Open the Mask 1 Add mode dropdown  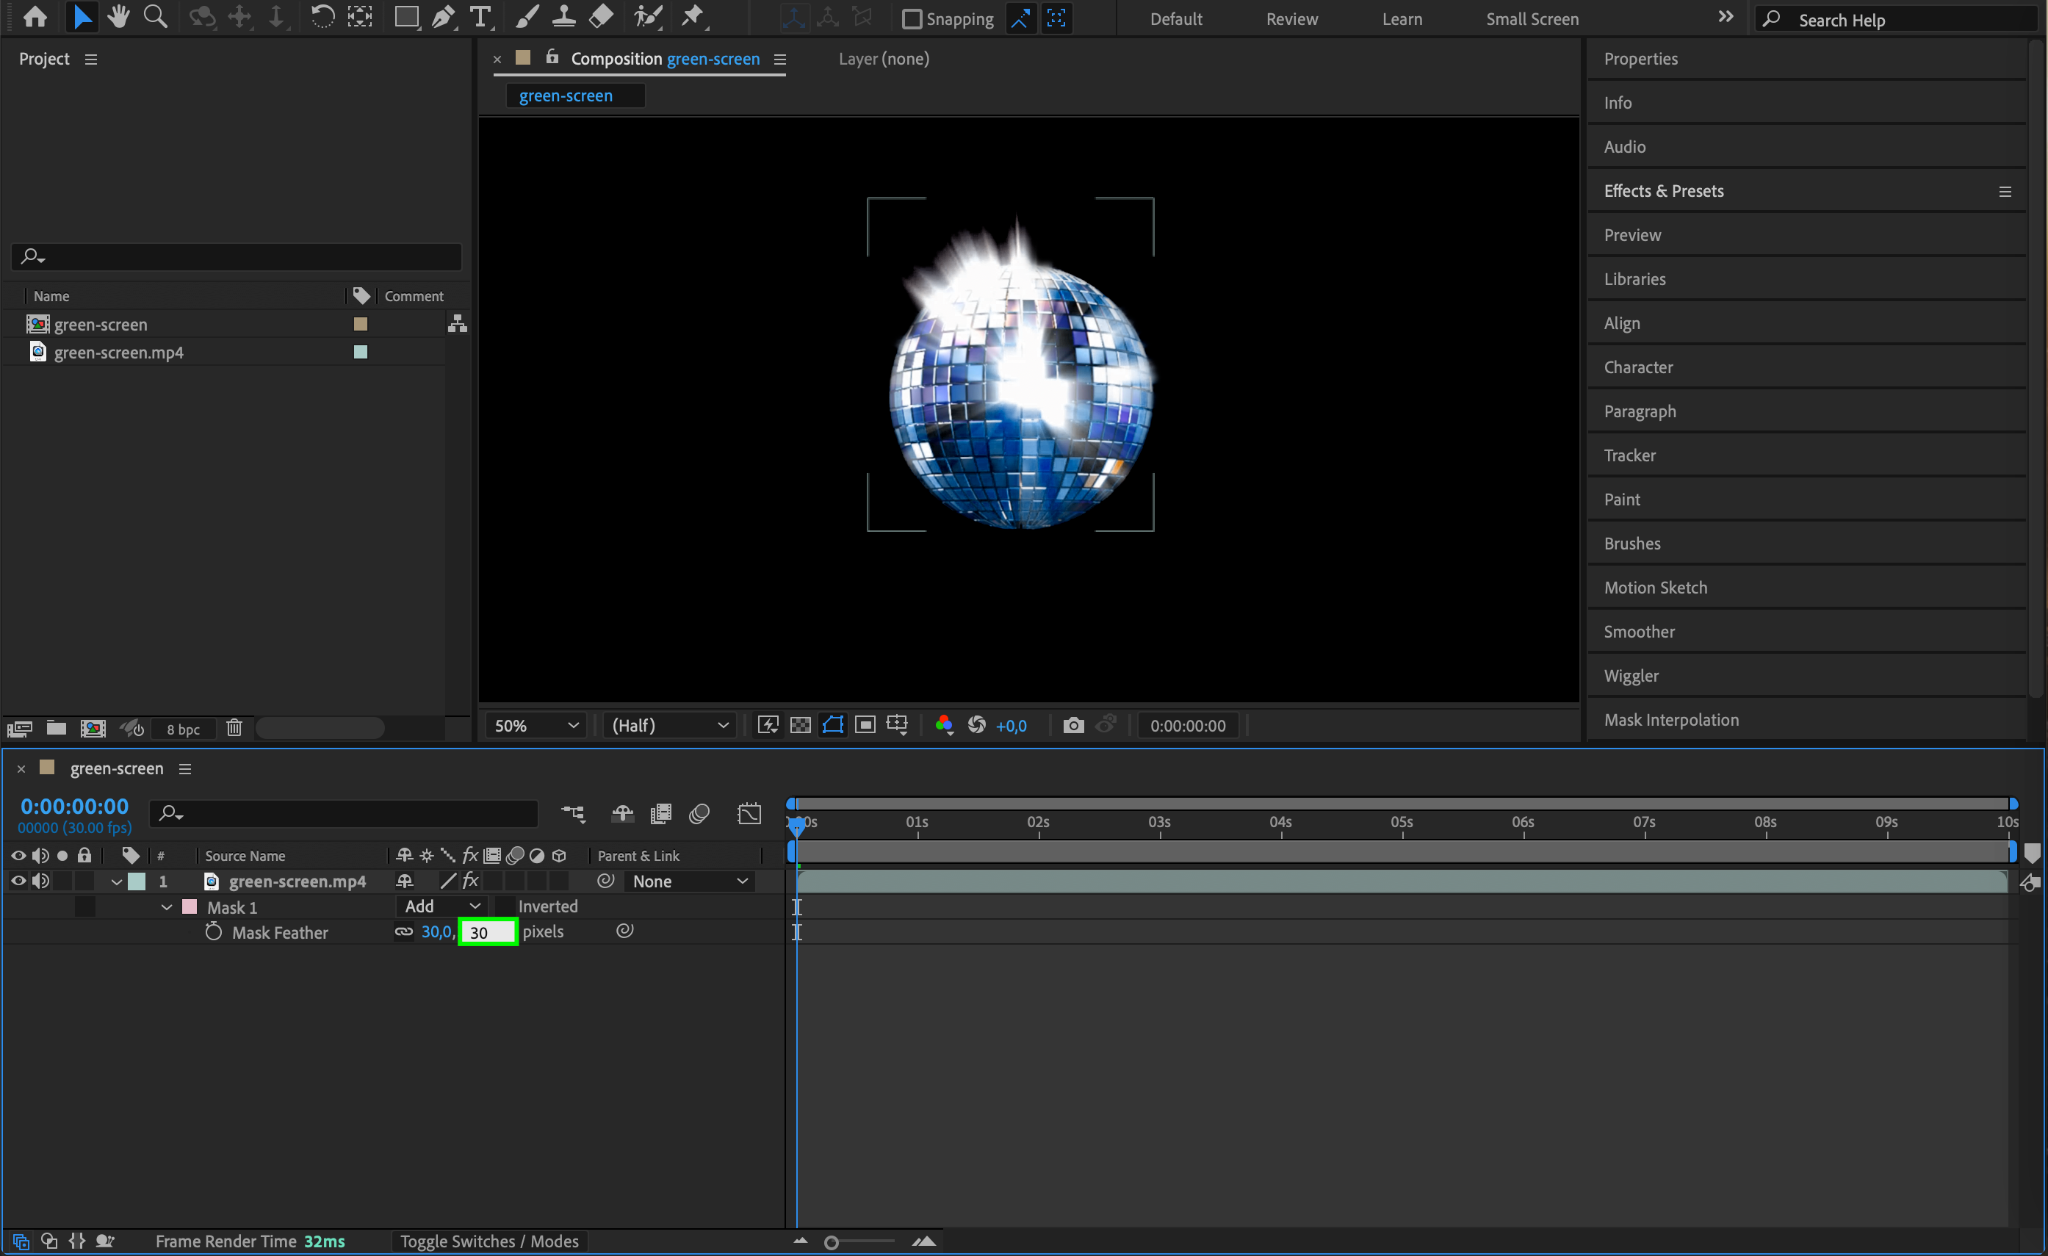(442, 906)
